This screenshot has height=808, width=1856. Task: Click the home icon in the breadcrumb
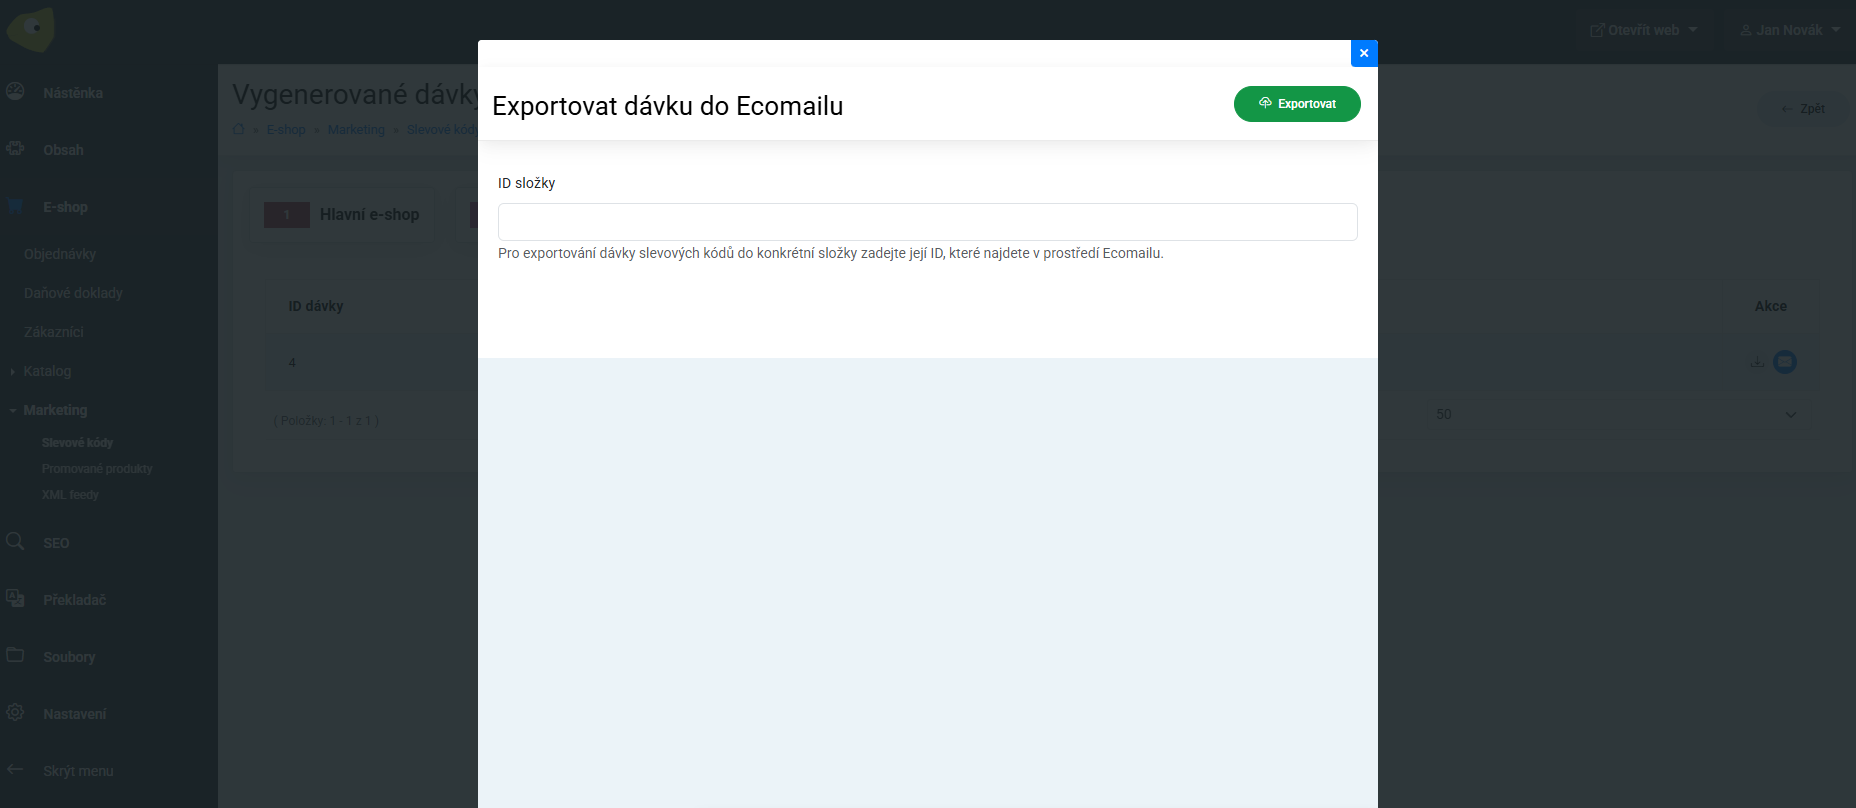pos(239,130)
